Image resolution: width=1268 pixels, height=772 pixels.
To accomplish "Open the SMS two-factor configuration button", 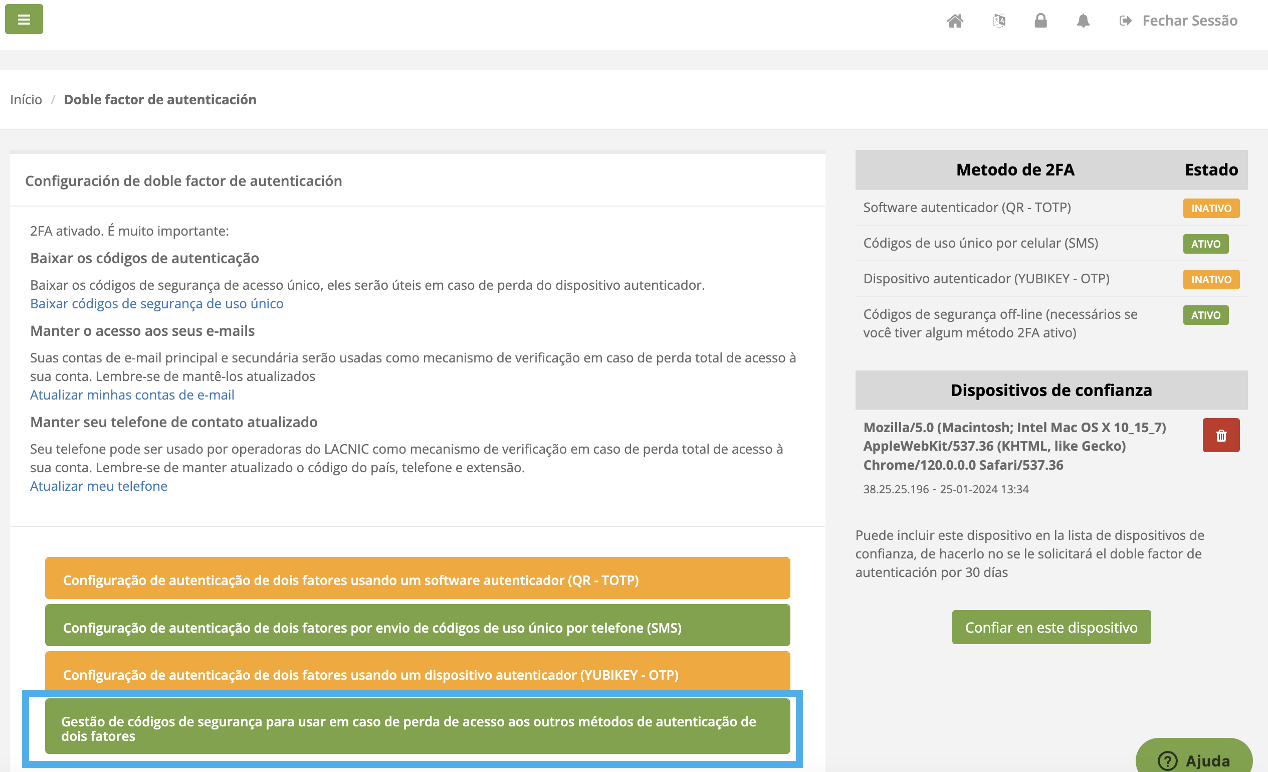I will tap(417, 626).
